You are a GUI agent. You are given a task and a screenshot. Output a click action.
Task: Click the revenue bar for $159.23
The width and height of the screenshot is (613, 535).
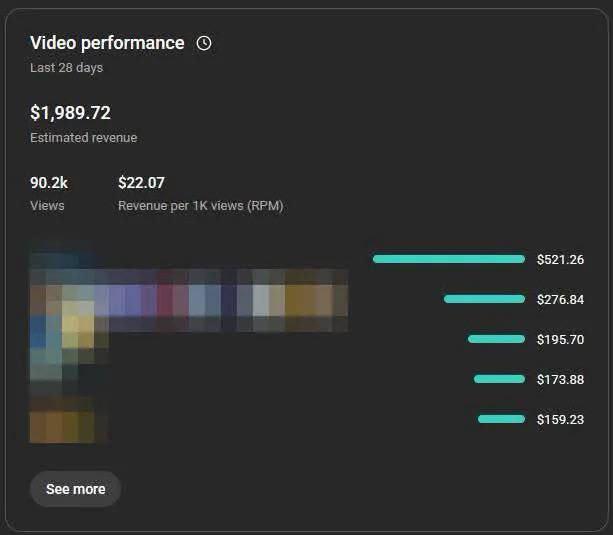tap(501, 419)
